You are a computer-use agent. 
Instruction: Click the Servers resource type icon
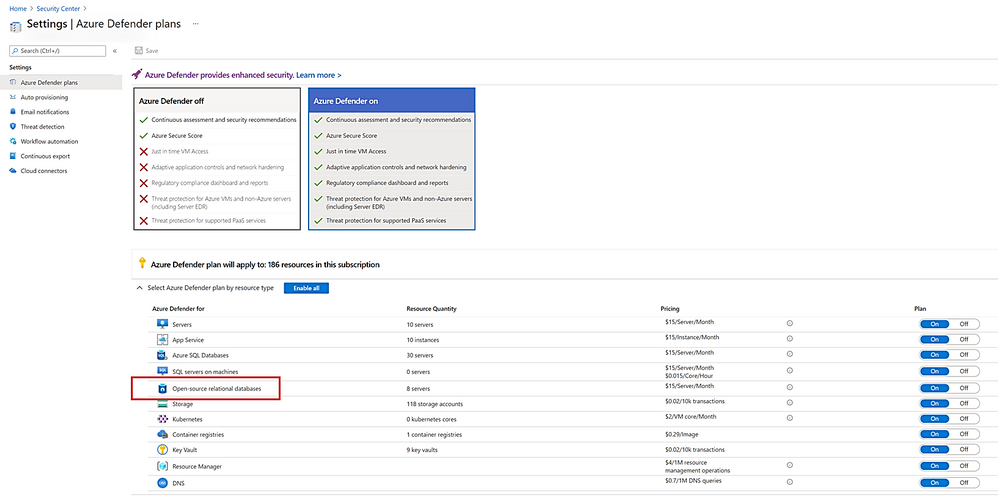(162, 324)
